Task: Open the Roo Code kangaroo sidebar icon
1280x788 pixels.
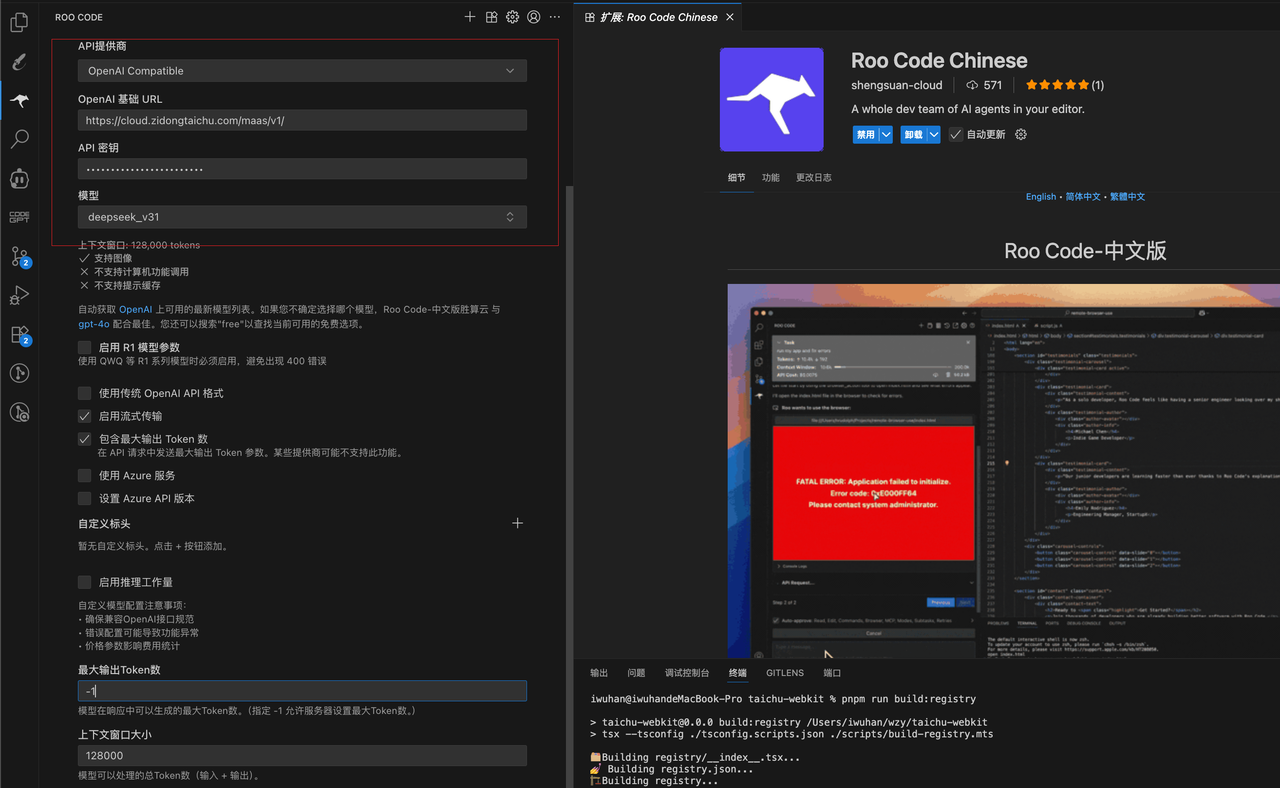Action: click(x=19, y=101)
